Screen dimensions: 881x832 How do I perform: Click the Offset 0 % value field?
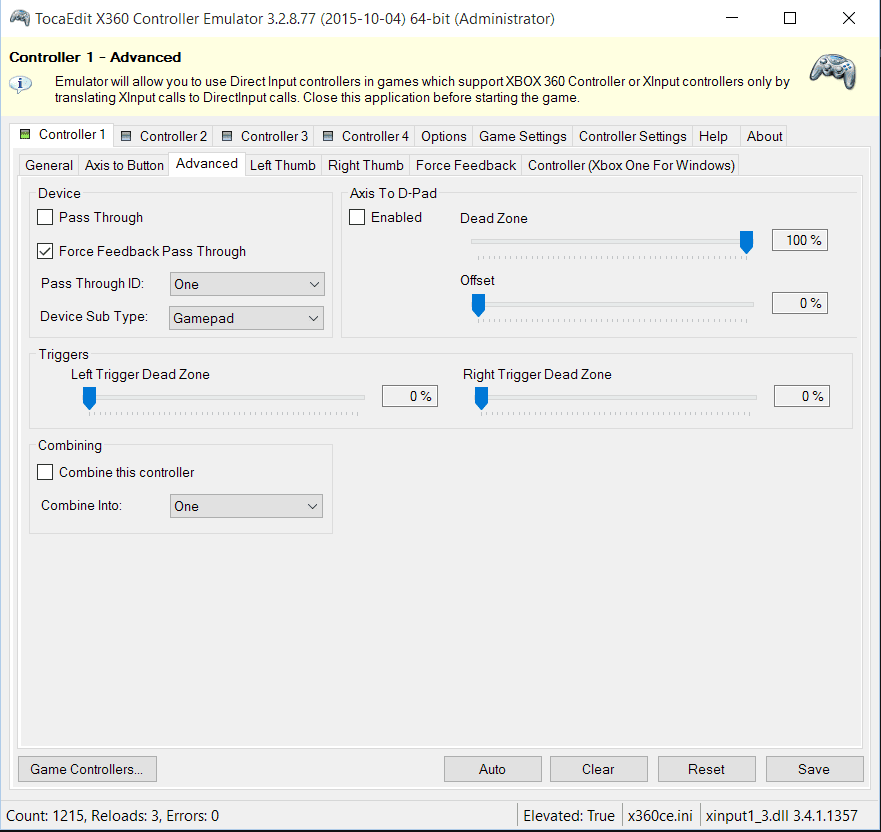[x=800, y=303]
